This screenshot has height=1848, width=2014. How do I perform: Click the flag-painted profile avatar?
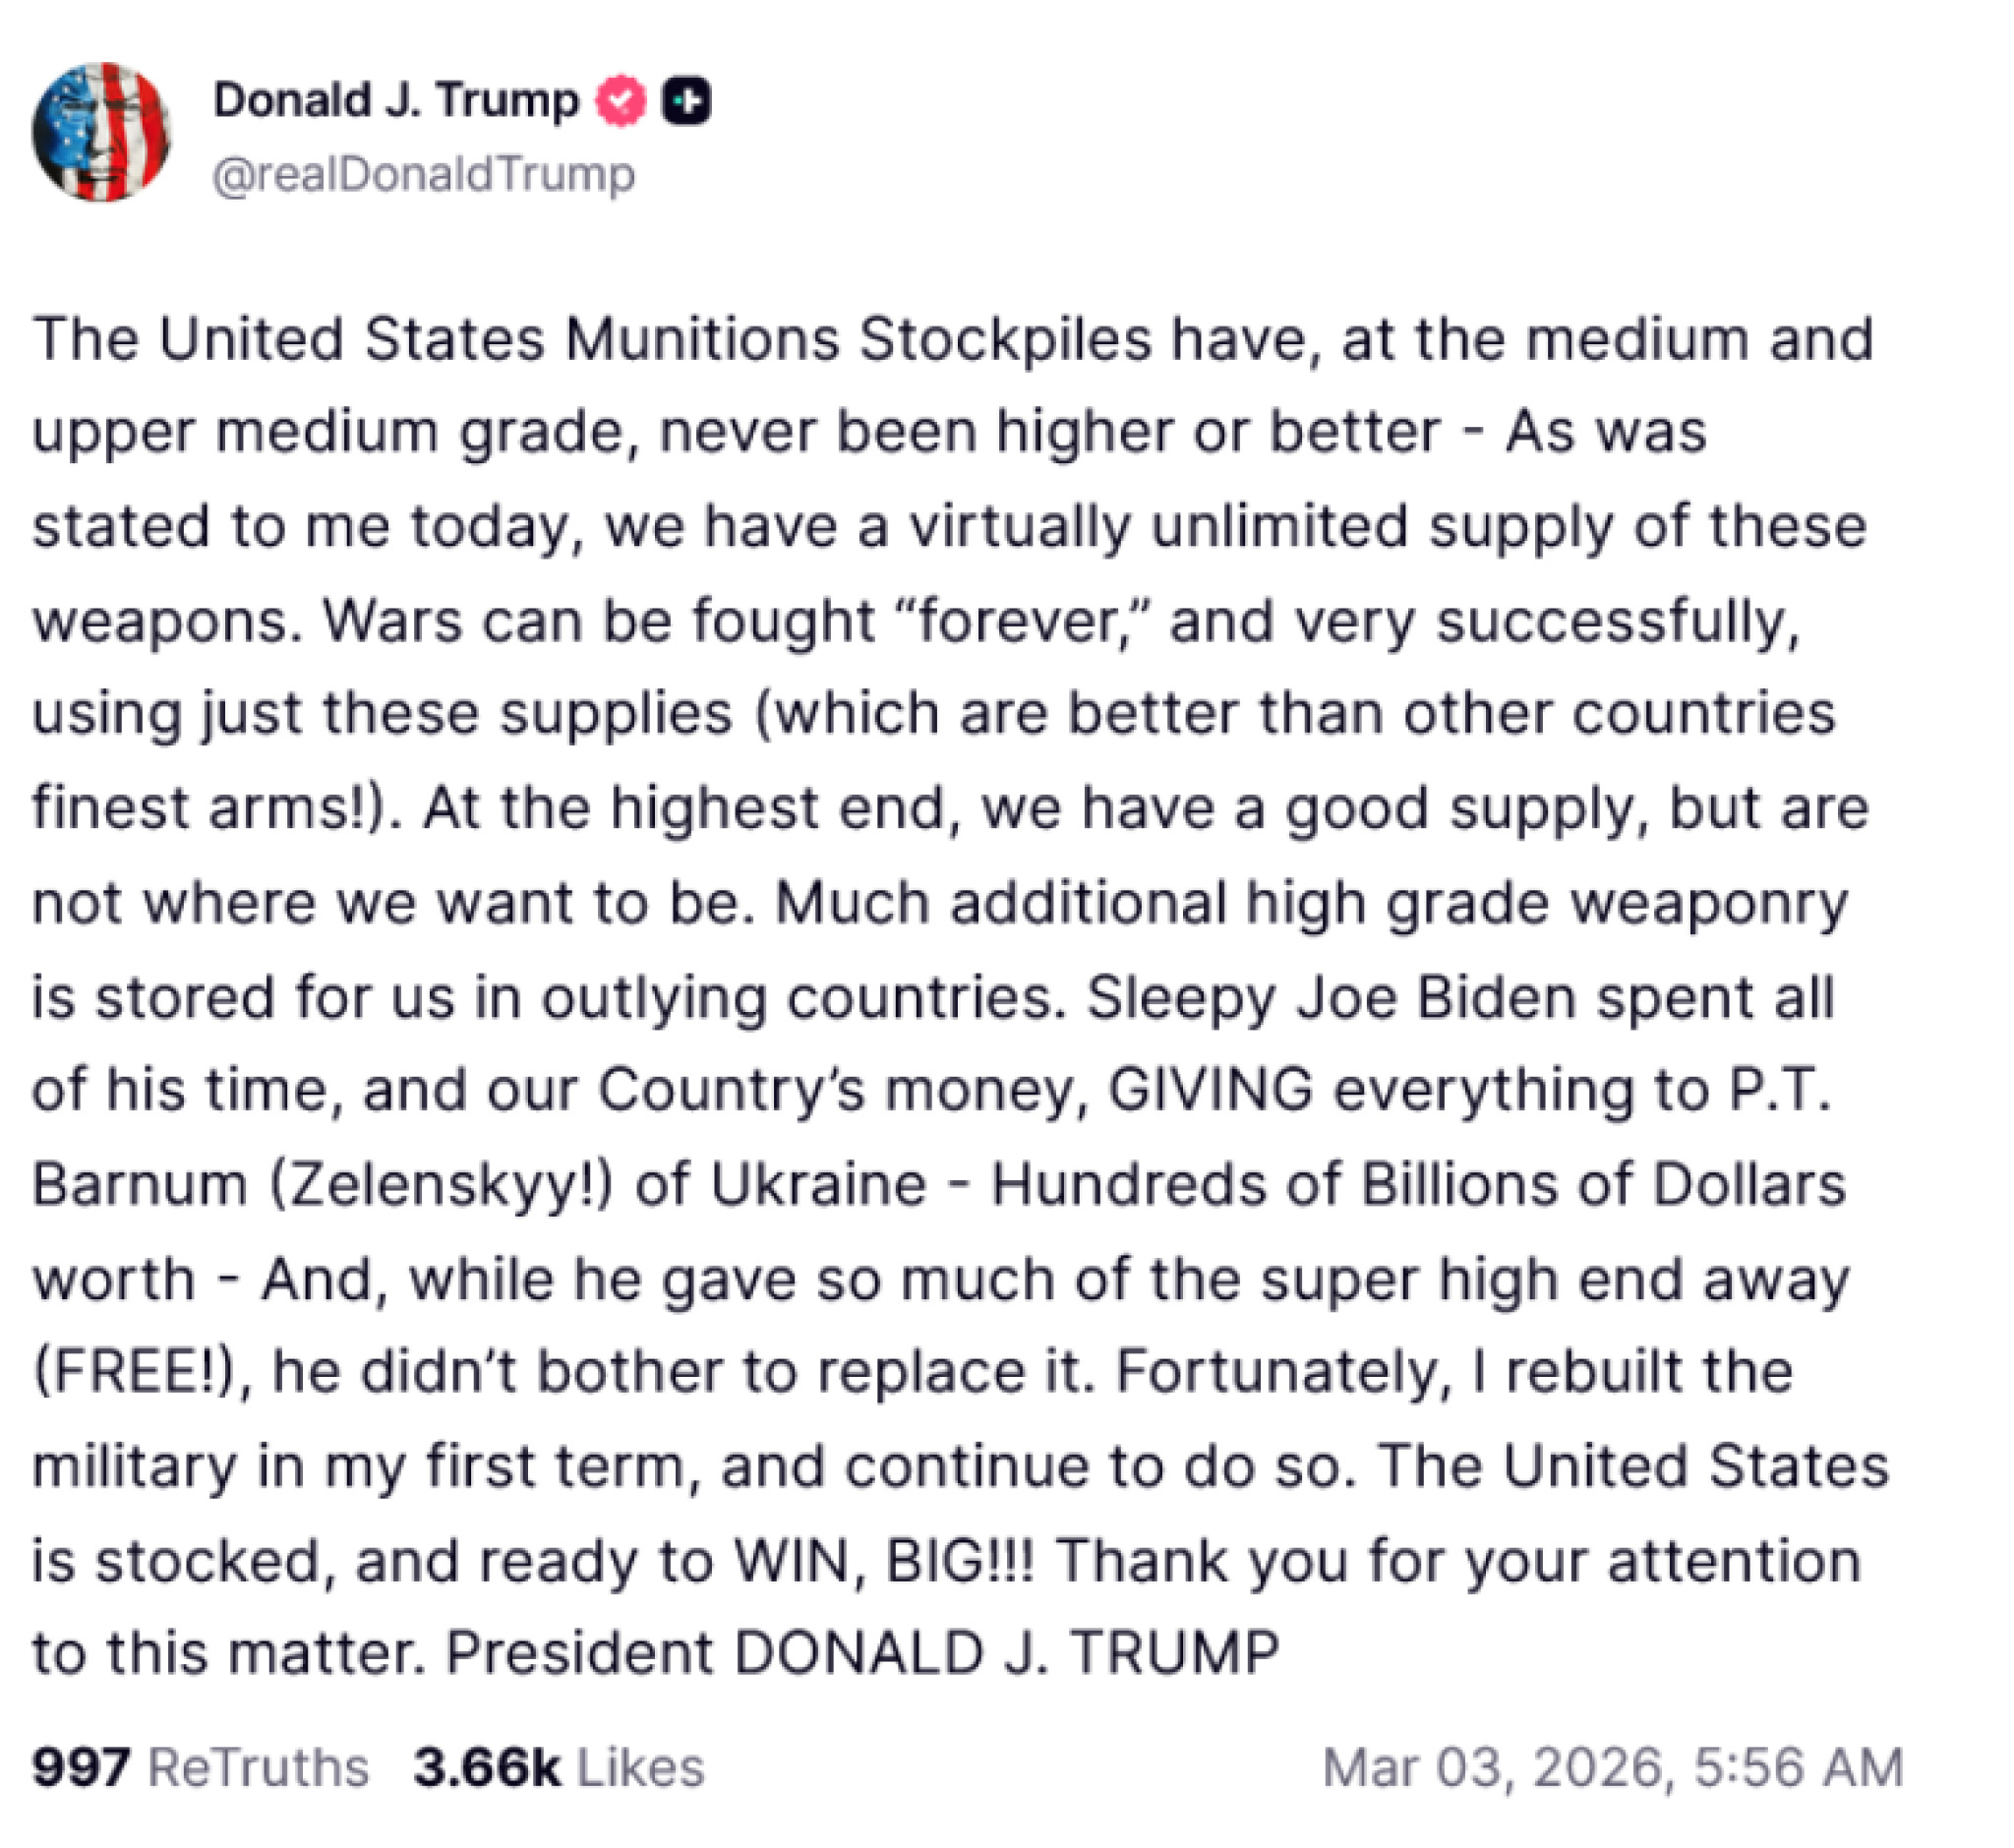(101, 132)
